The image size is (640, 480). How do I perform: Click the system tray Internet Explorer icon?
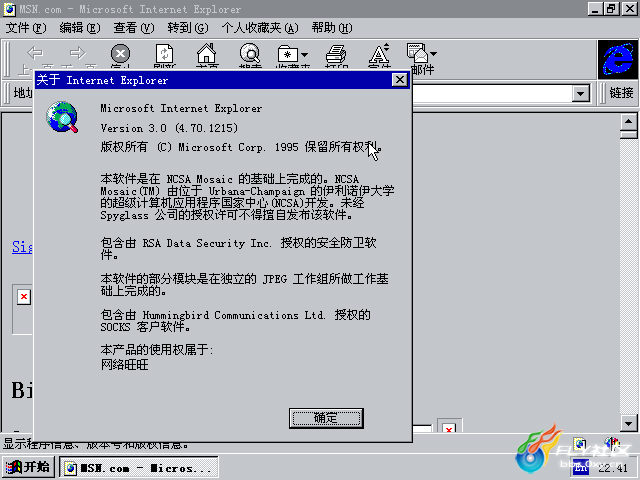point(580,444)
